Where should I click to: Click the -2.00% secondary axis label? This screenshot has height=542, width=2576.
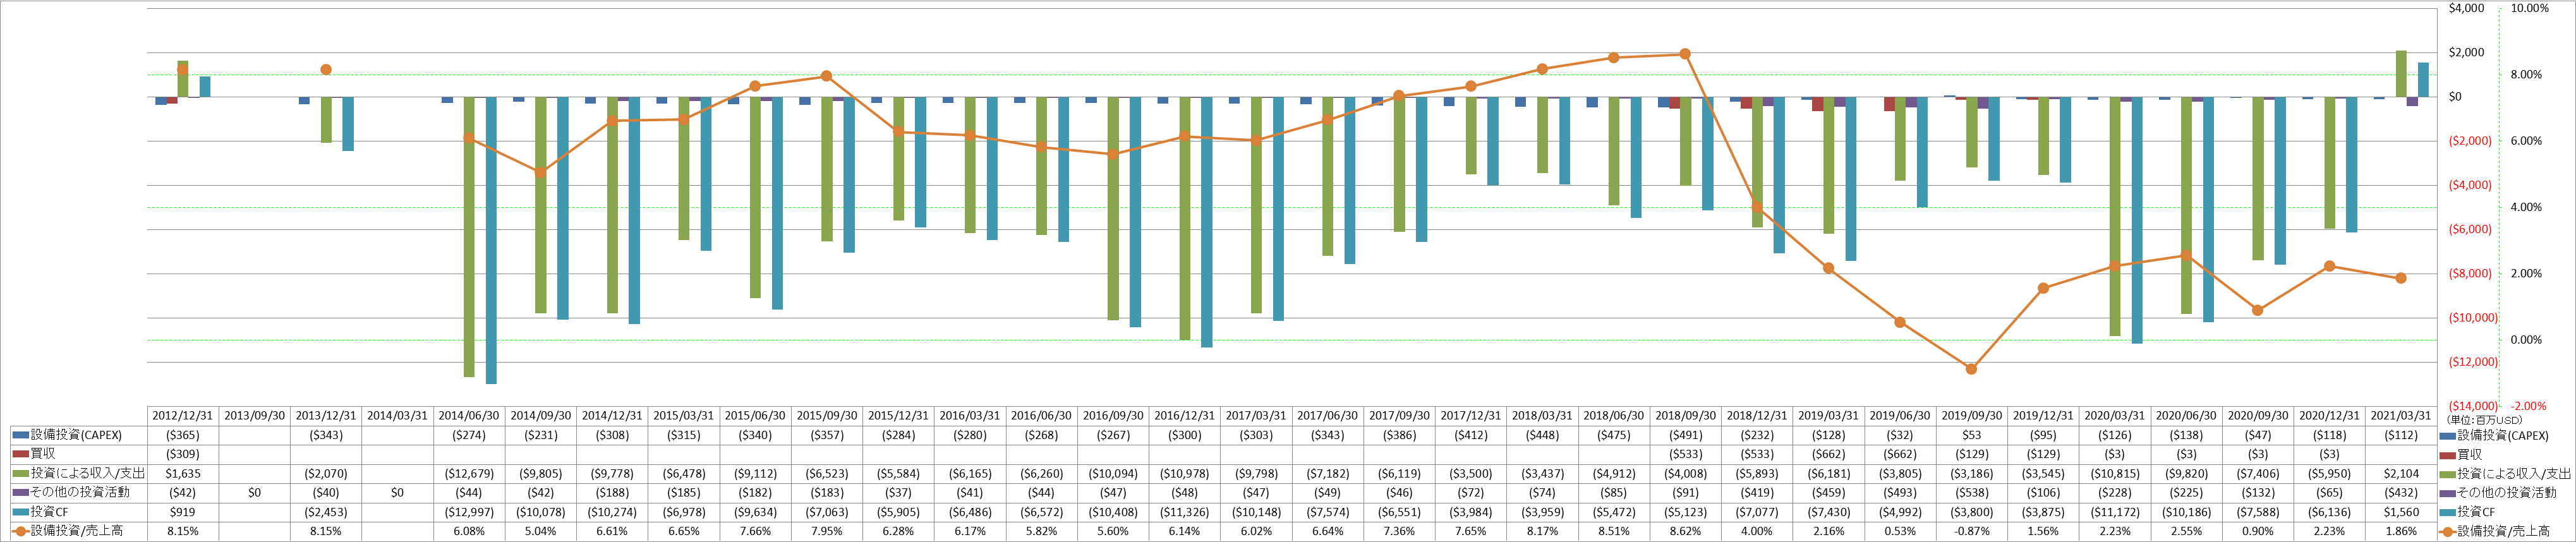coord(2528,406)
